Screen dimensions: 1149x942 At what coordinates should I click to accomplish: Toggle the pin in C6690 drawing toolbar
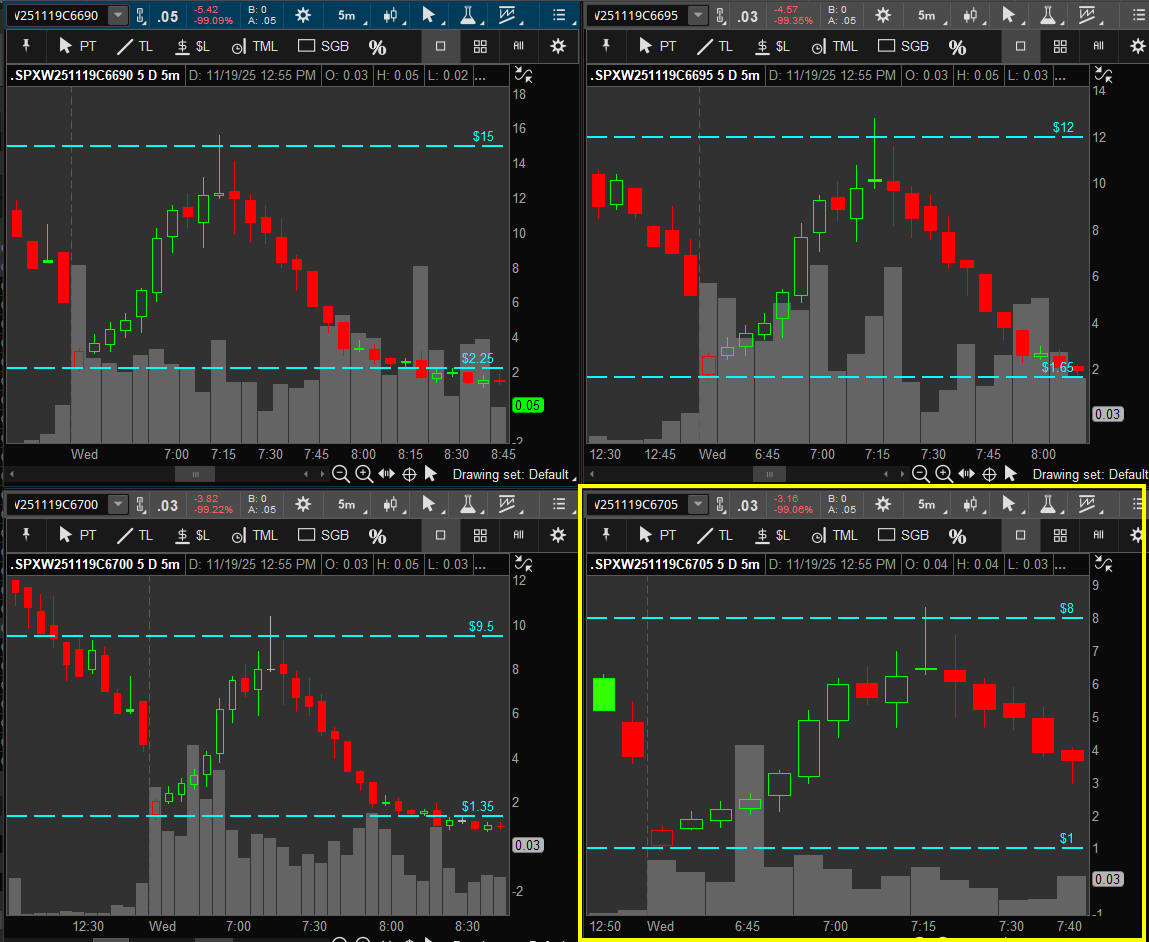pyautogui.click(x=26, y=46)
